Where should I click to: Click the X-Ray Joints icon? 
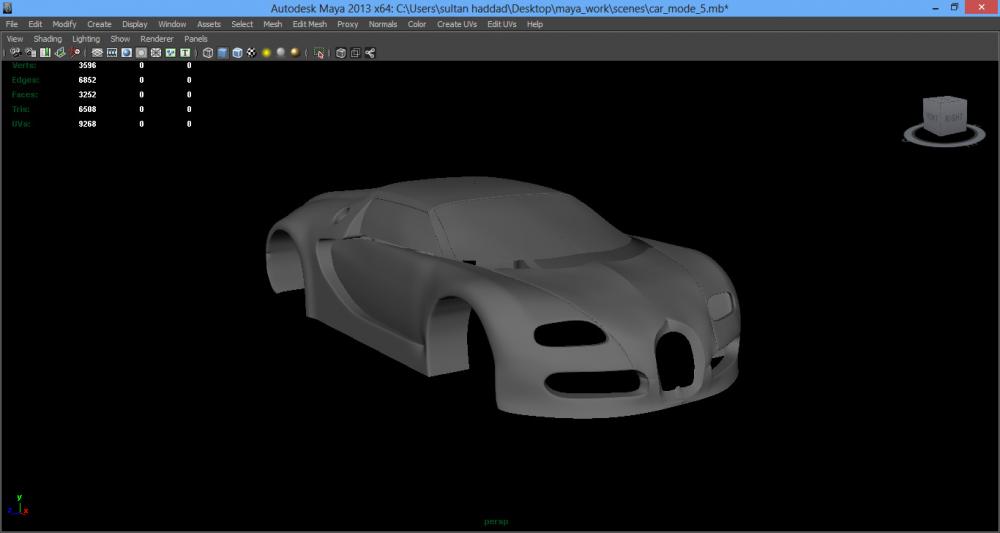tap(370, 53)
